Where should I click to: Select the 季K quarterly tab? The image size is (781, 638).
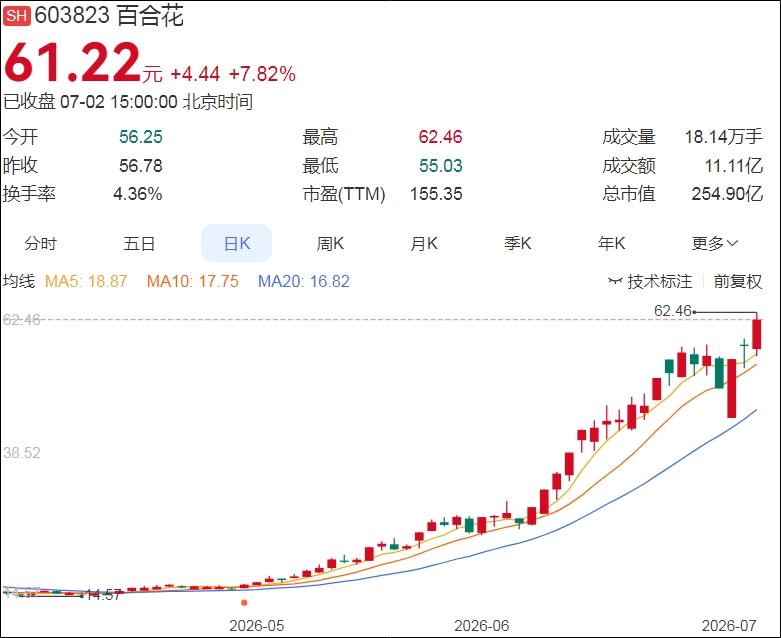518,244
